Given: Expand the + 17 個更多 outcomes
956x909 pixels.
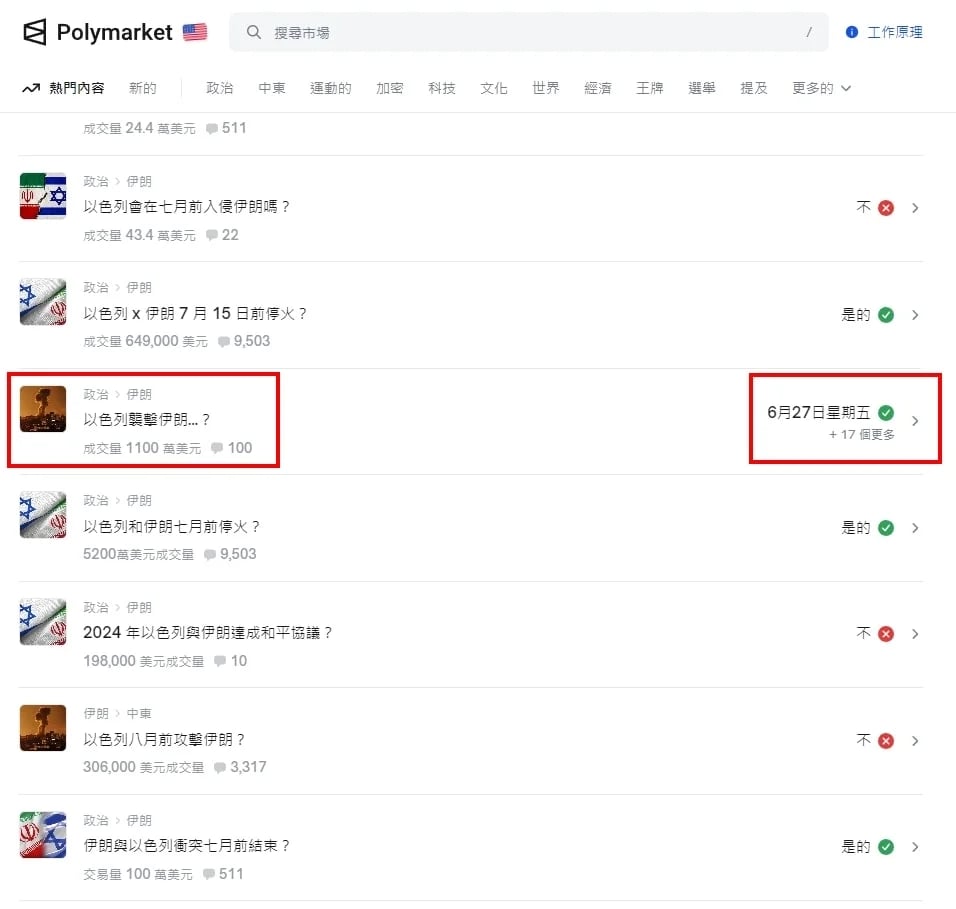Looking at the screenshot, I should pyautogui.click(x=861, y=435).
